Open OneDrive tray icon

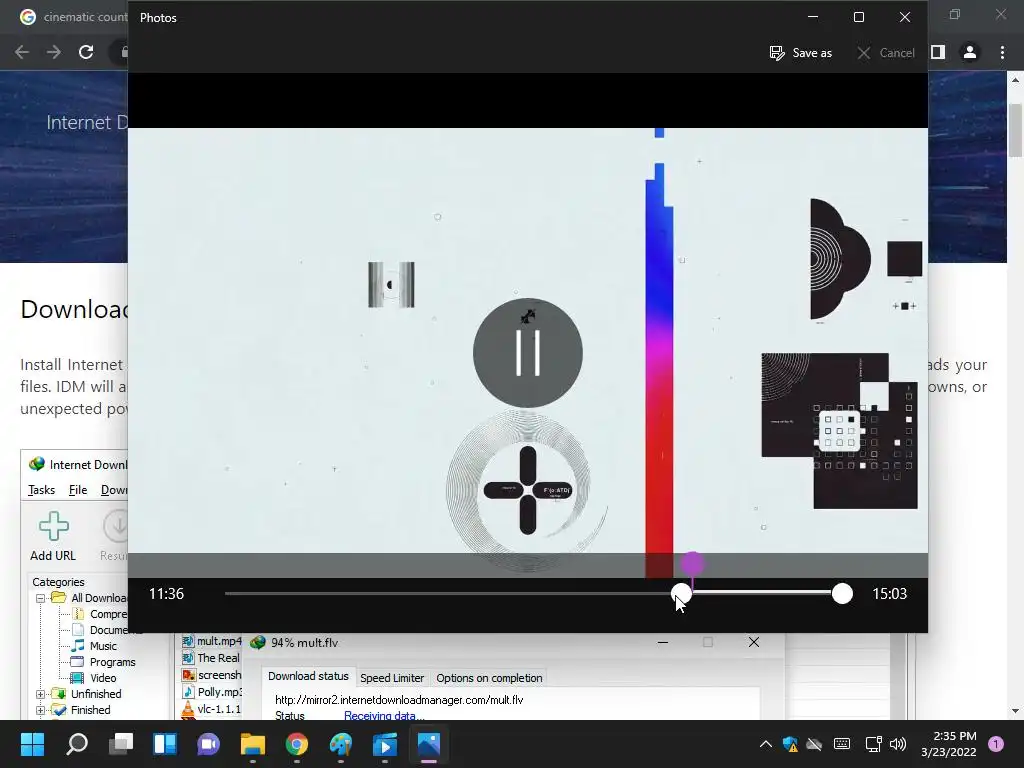point(814,744)
